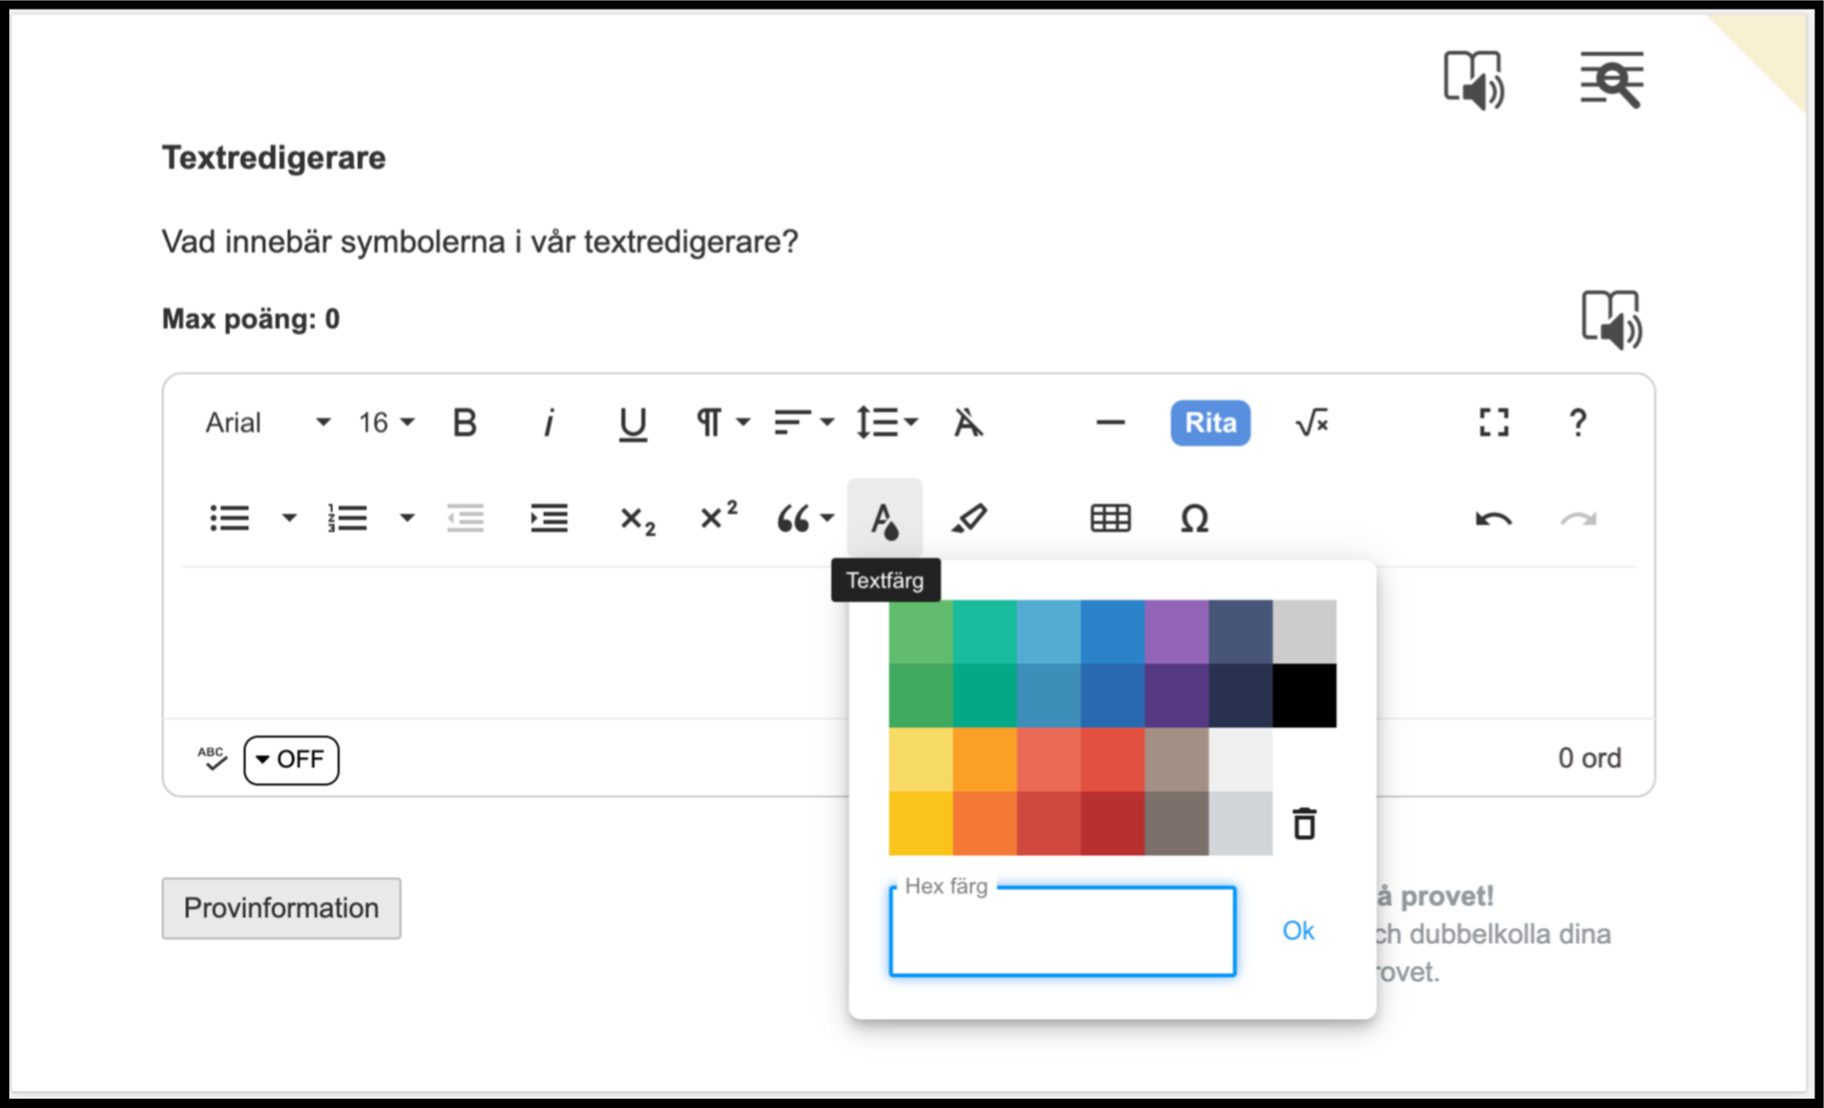Choose the dark red swatch
Viewport: 1824px width, 1108px height.
pyautogui.click(x=1113, y=824)
